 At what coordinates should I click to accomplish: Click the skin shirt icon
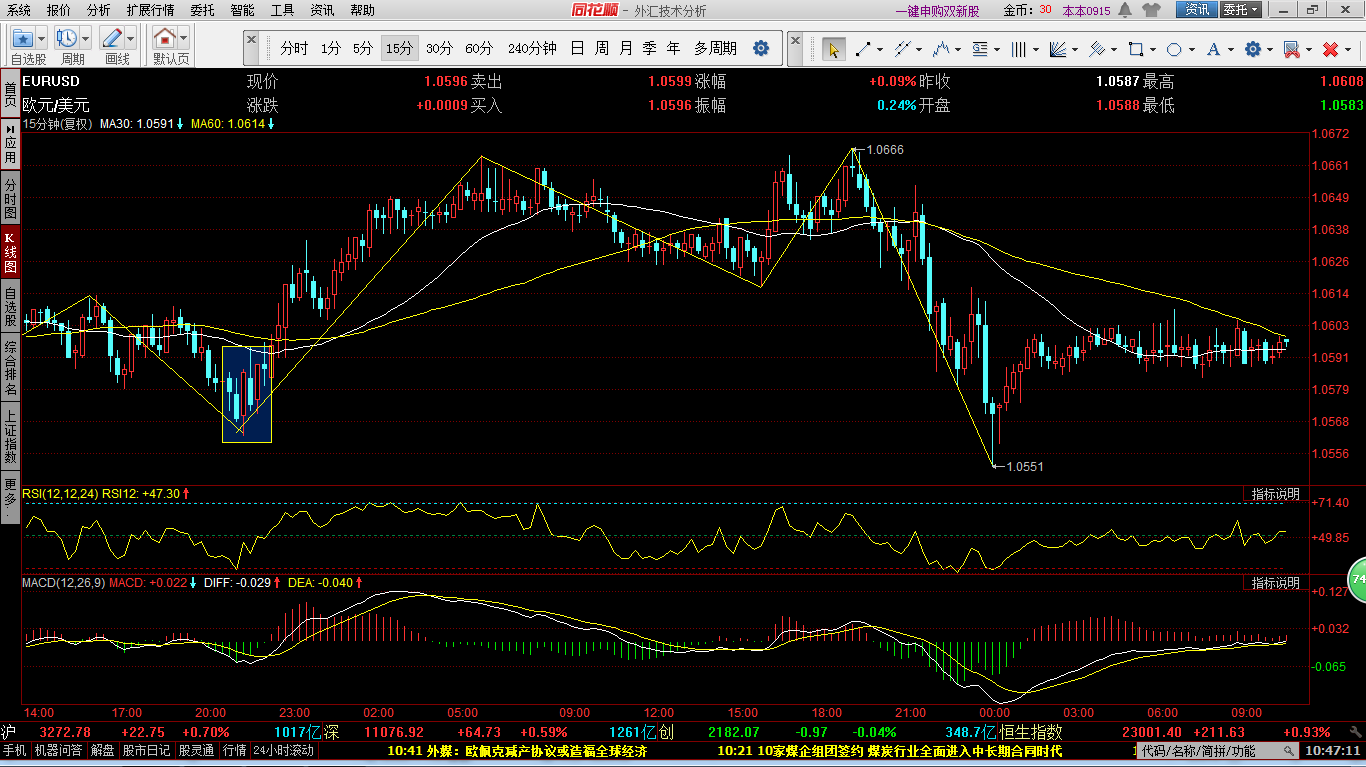[x=1151, y=10]
